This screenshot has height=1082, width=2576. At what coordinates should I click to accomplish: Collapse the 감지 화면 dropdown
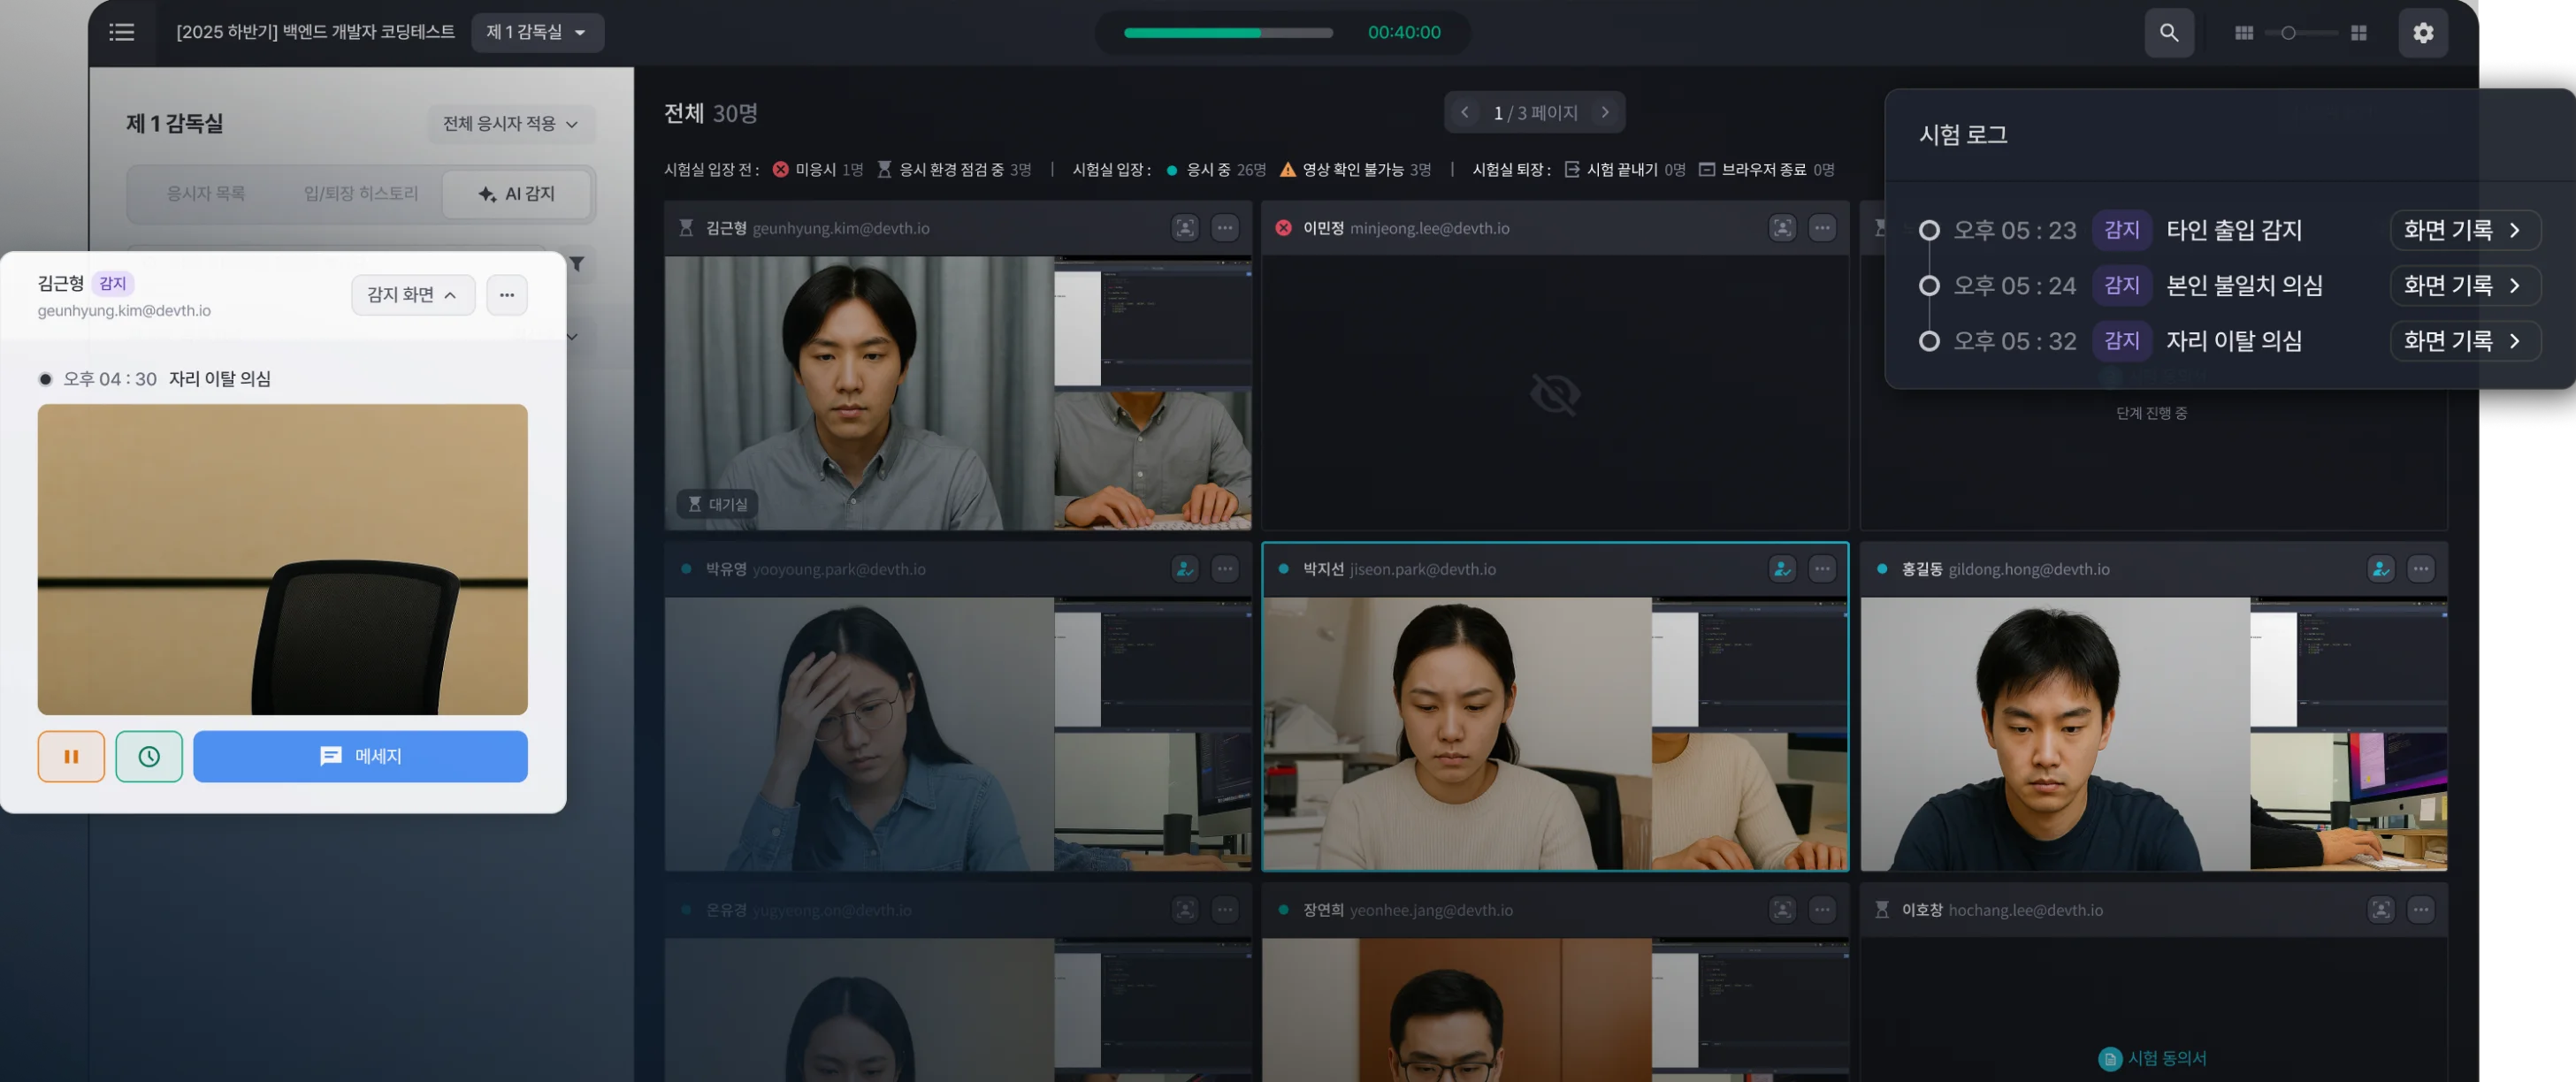click(412, 295)
